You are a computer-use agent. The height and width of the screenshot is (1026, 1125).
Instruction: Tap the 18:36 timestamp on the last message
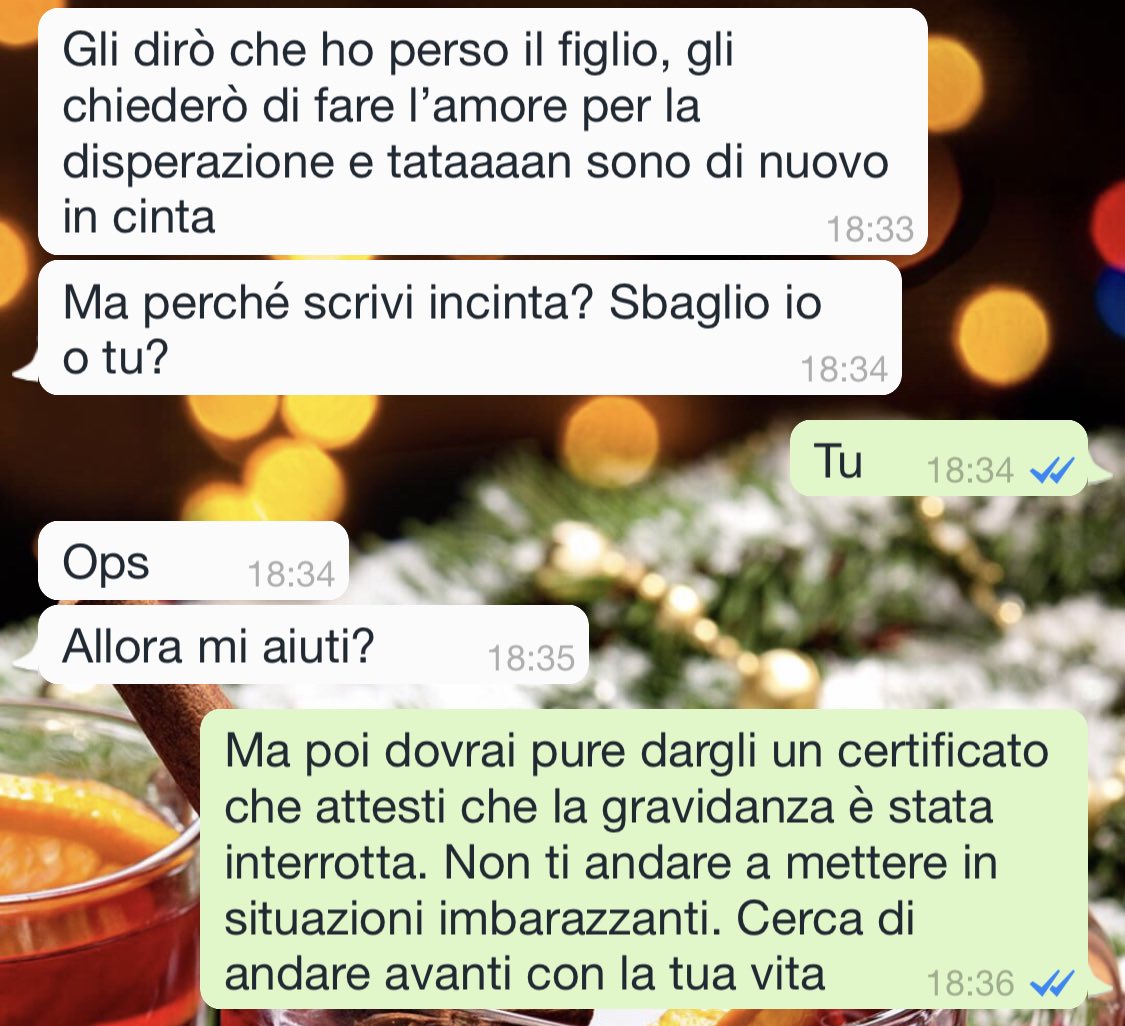click(970, 983)
